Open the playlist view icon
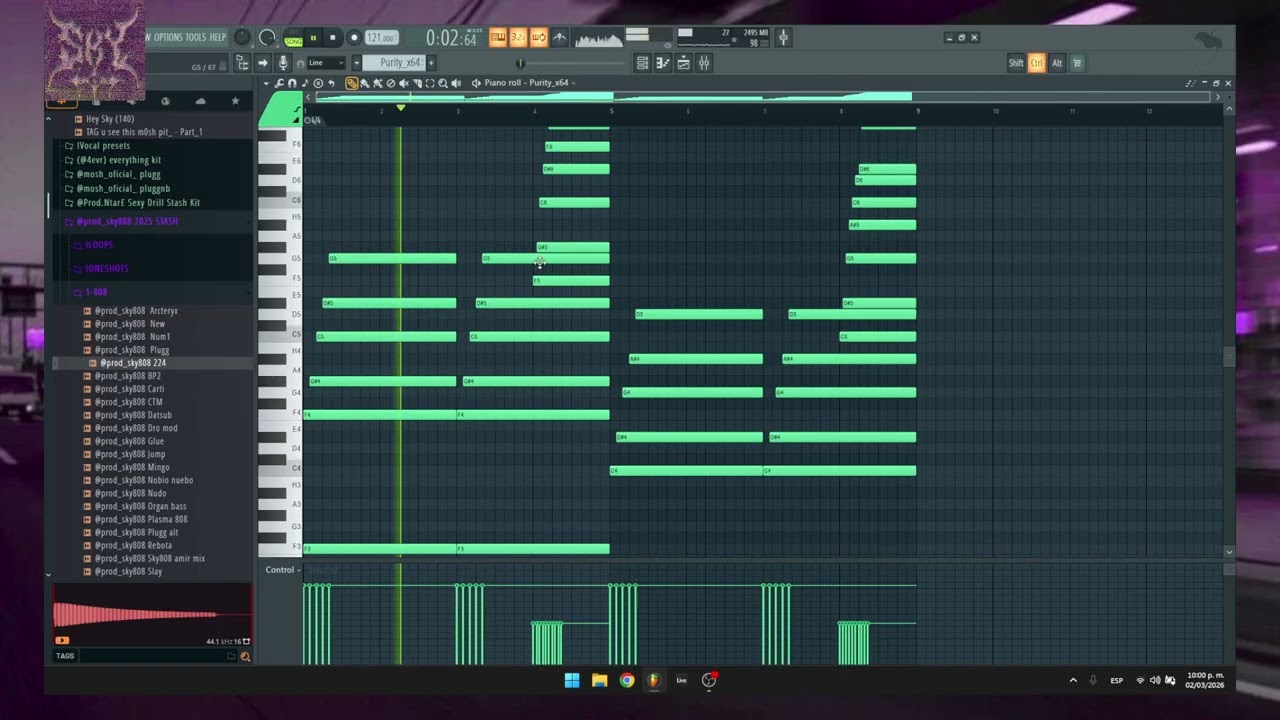 [643, 63]
